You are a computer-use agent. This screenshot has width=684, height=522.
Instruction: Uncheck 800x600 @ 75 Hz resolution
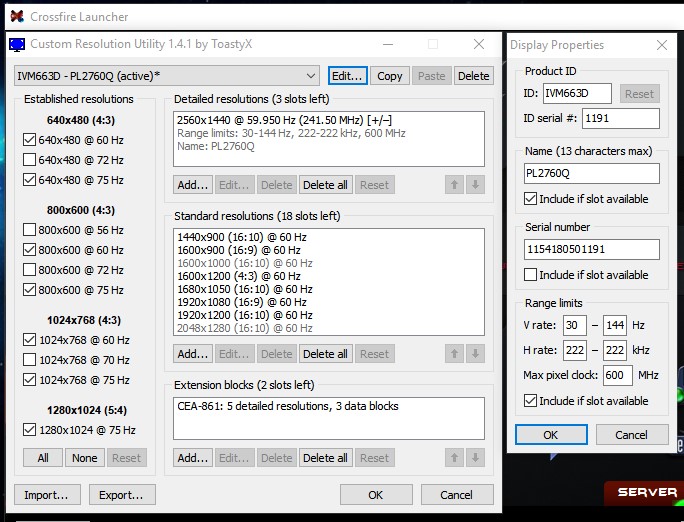[29, 290]
